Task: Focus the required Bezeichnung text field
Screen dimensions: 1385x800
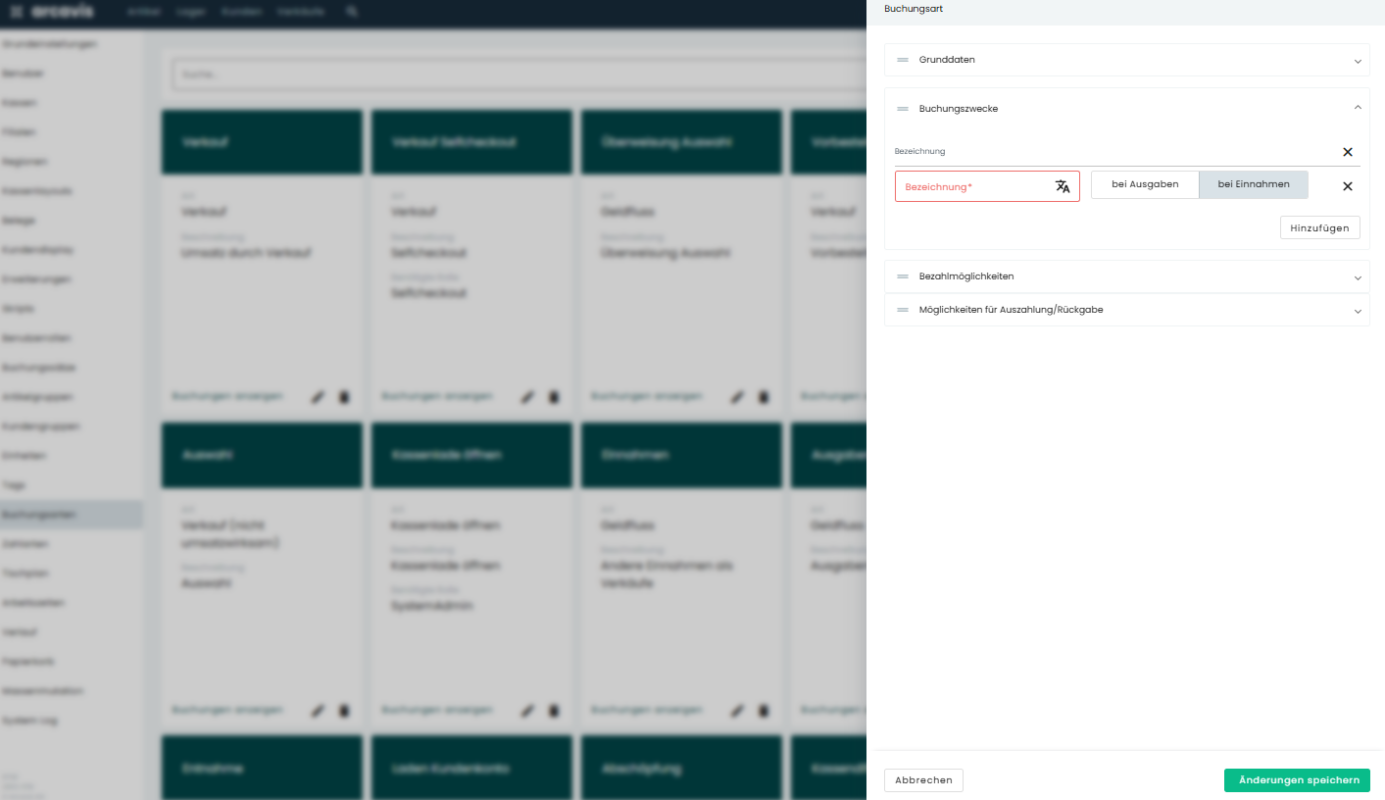Action: 972,187
